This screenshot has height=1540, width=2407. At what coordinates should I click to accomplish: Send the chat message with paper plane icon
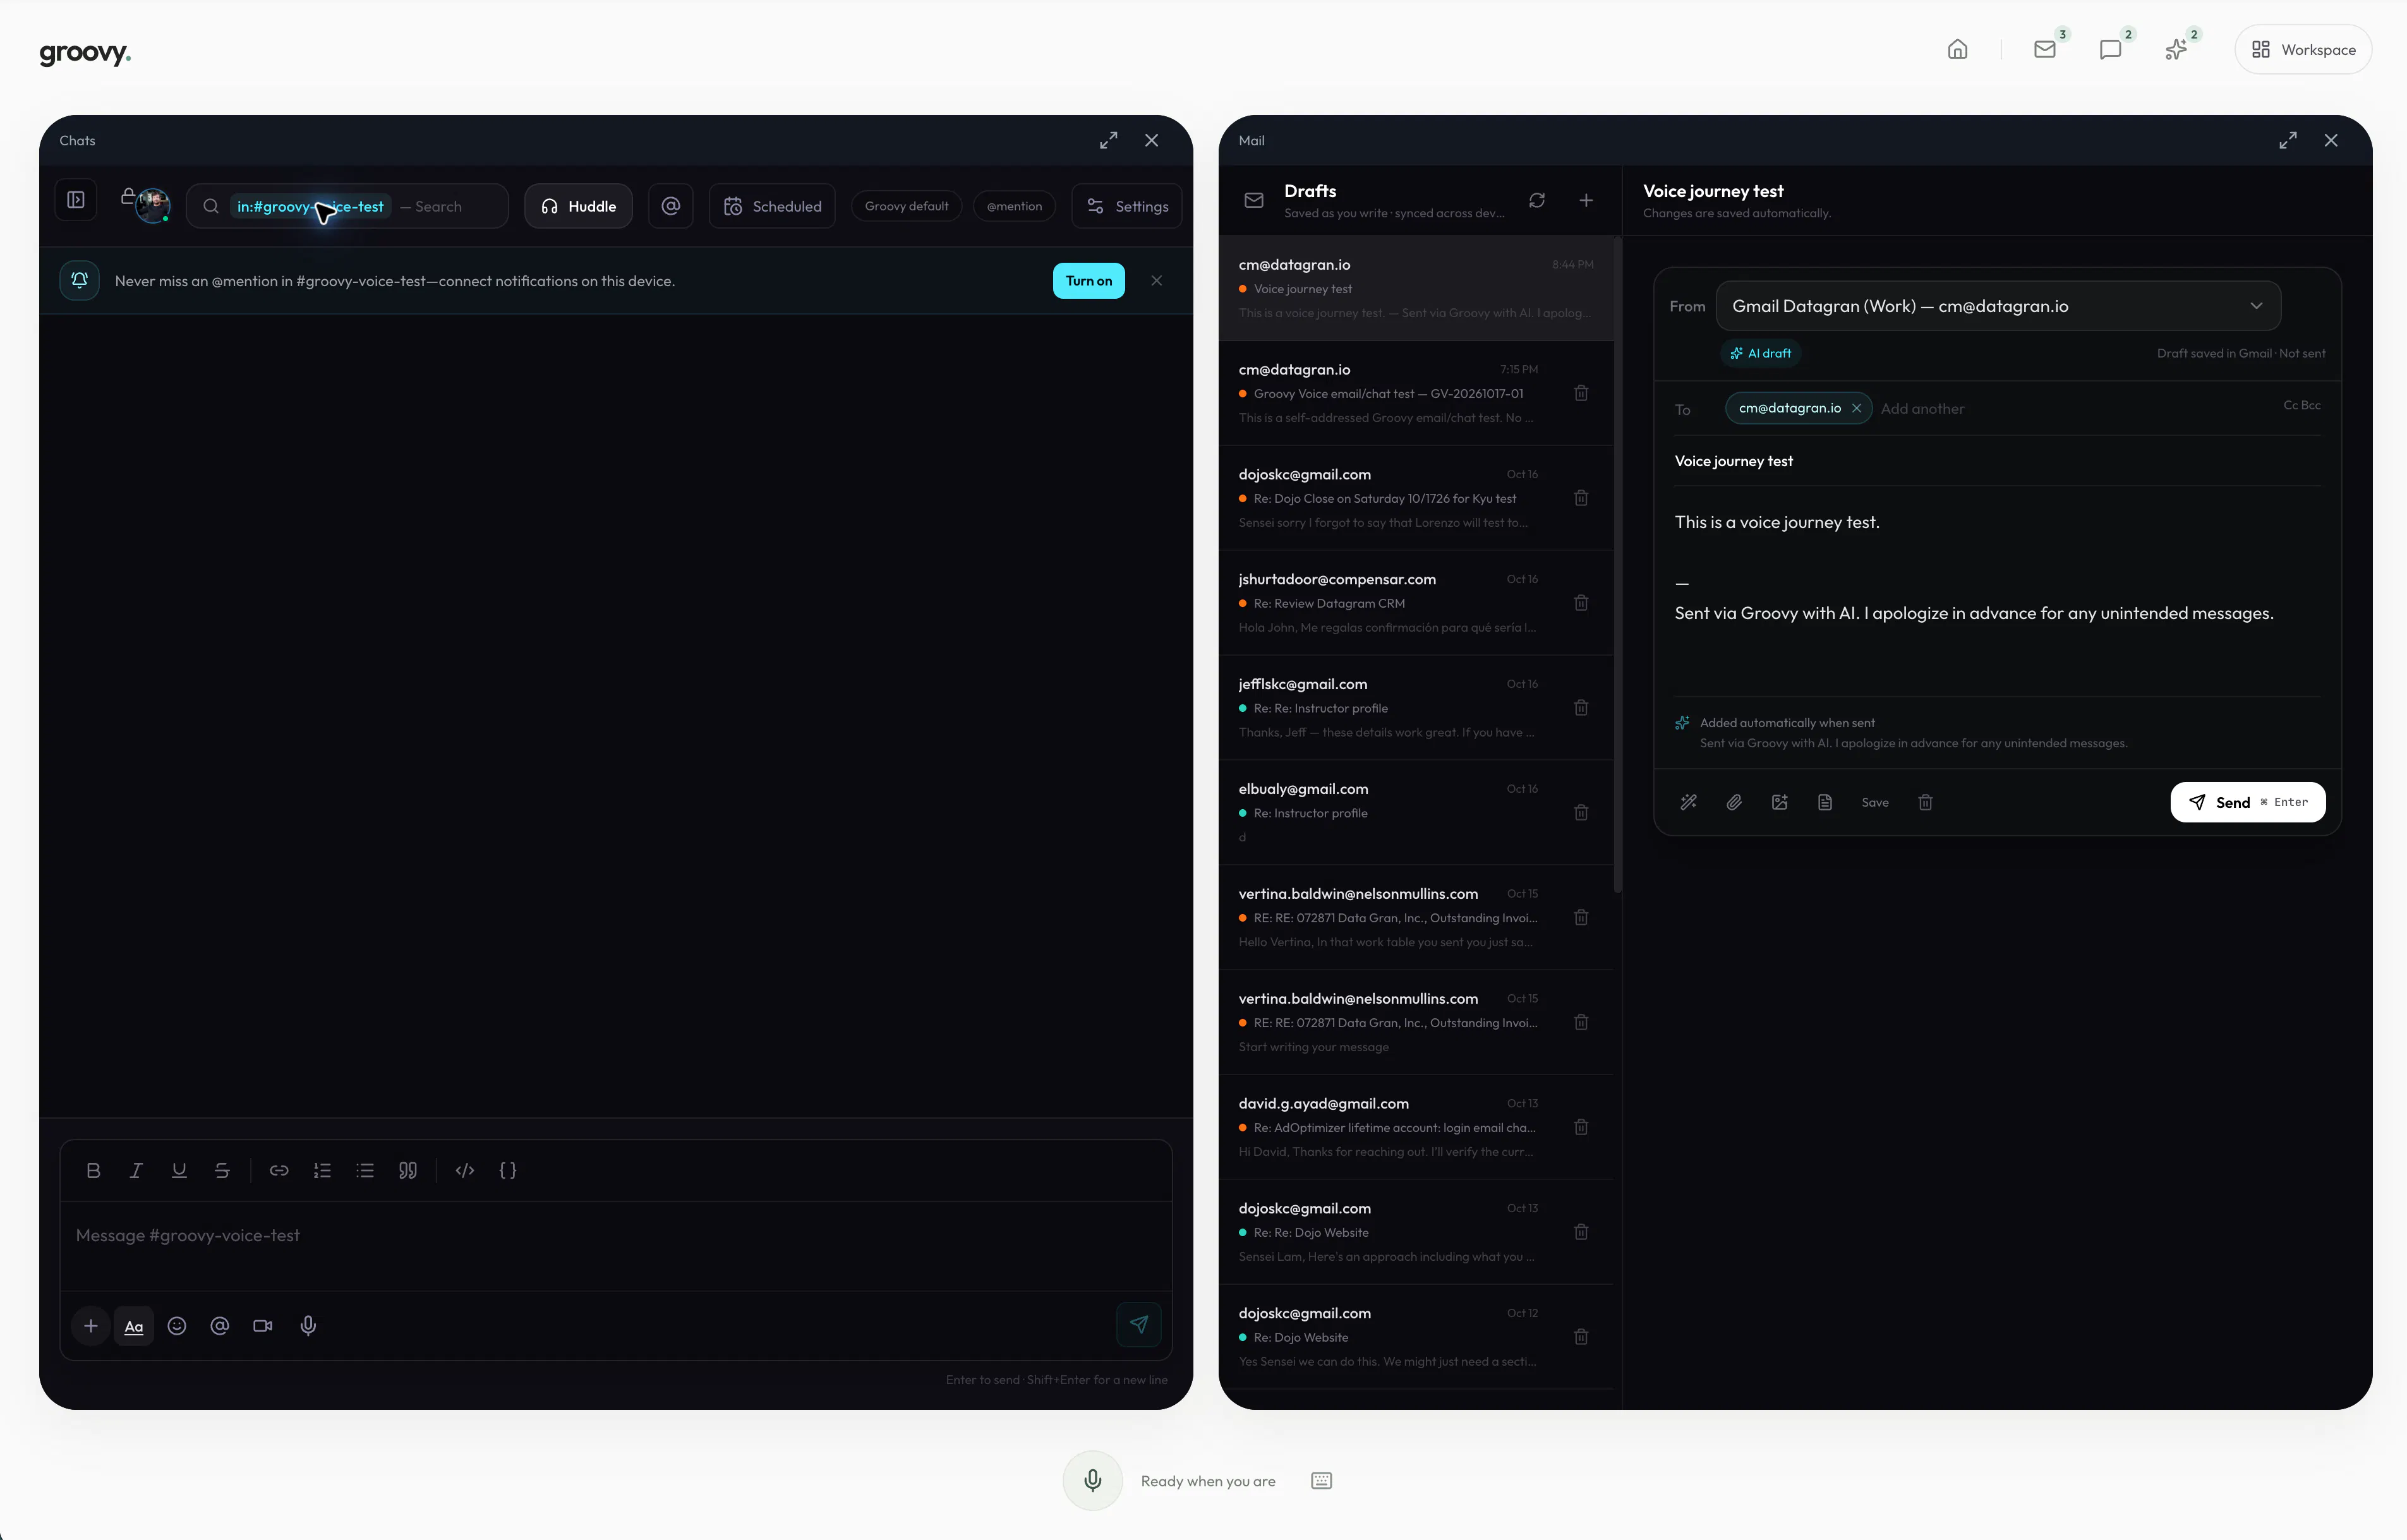[1139, 1325]
